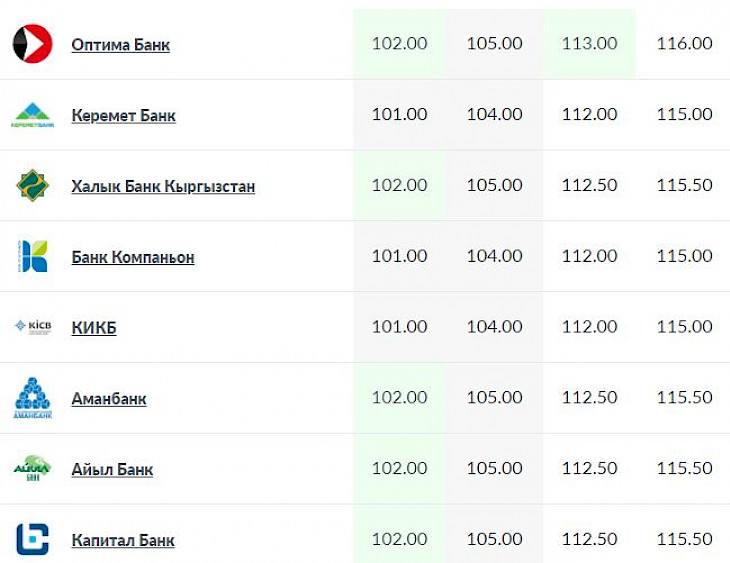Click Оптима Банк's 116.00 rate value

click(684, 44)
